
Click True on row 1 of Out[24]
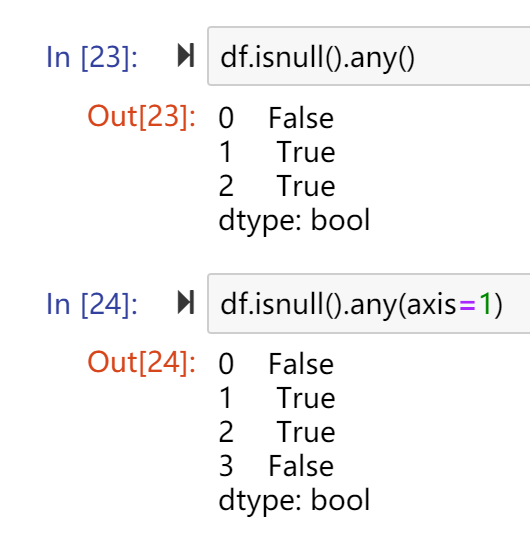[306, 398]
